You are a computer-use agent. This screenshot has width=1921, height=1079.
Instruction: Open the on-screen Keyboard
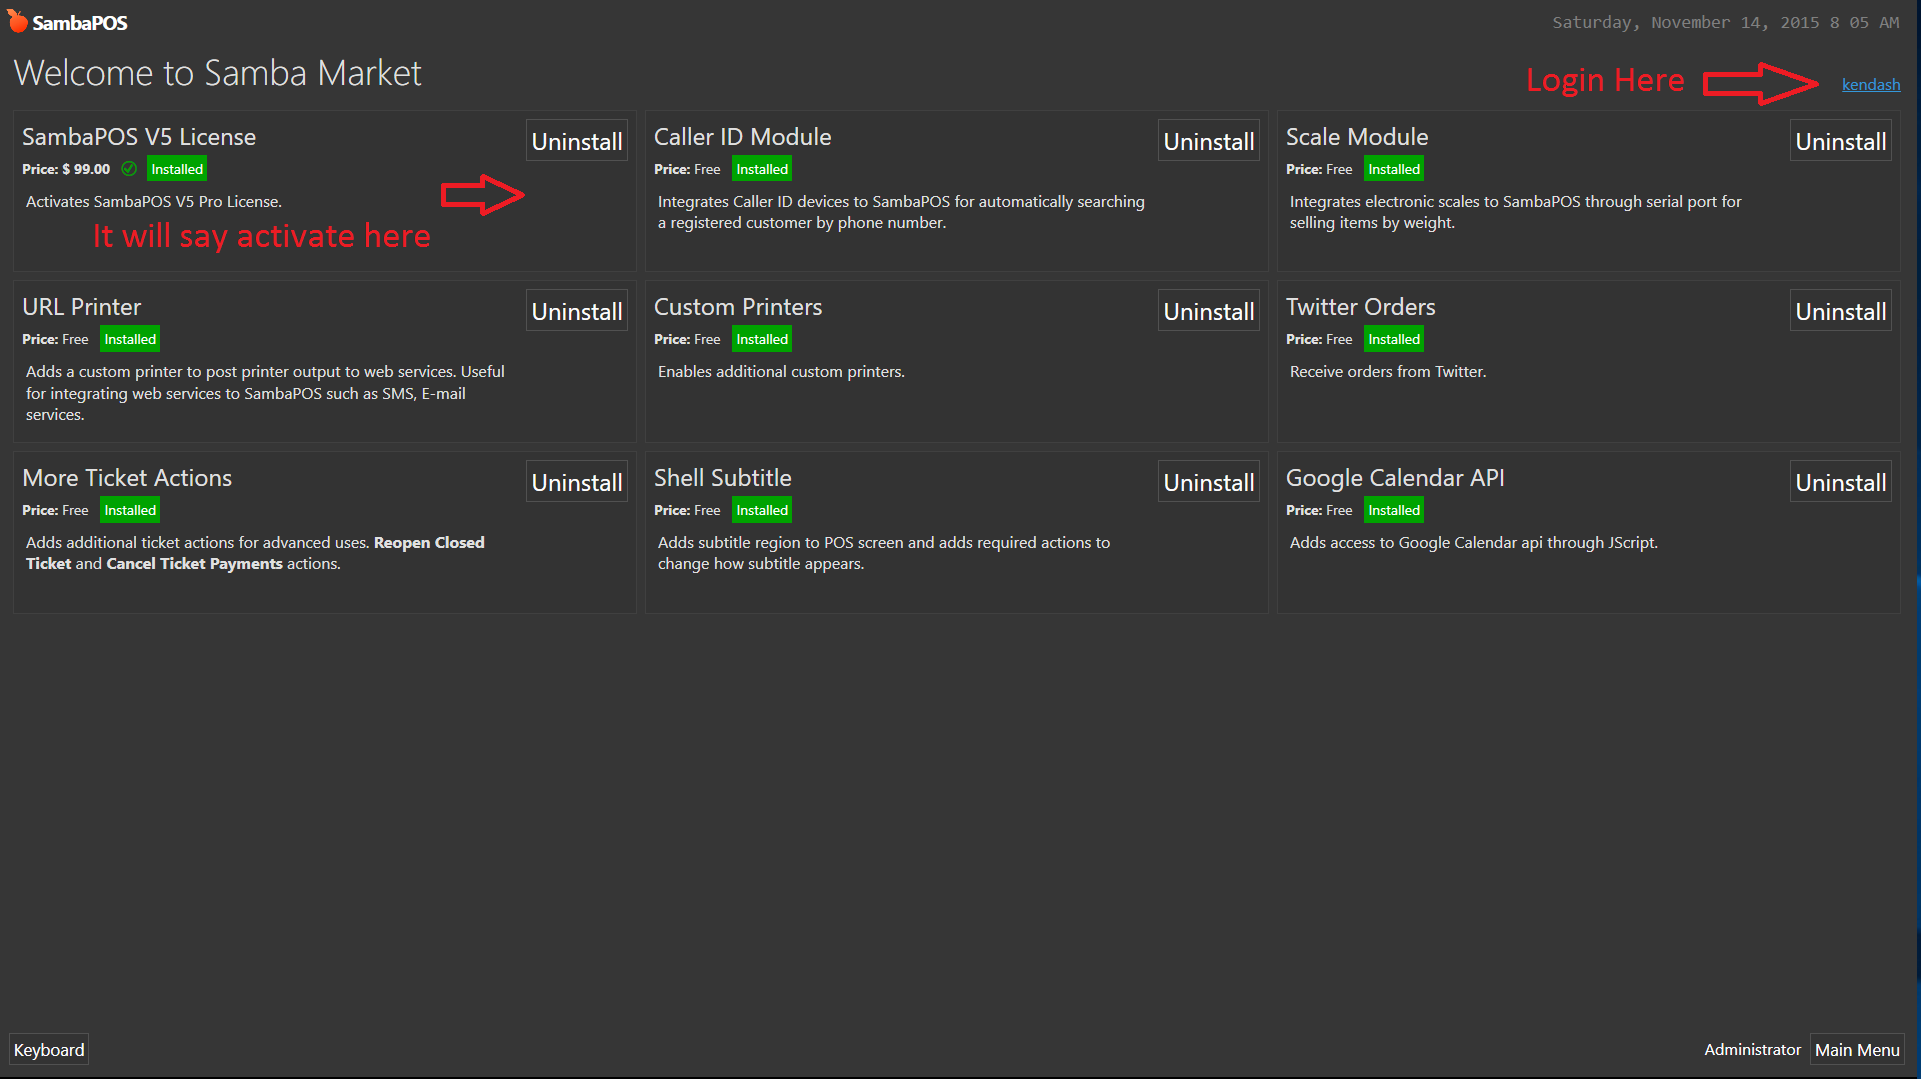pos(49,1049)
